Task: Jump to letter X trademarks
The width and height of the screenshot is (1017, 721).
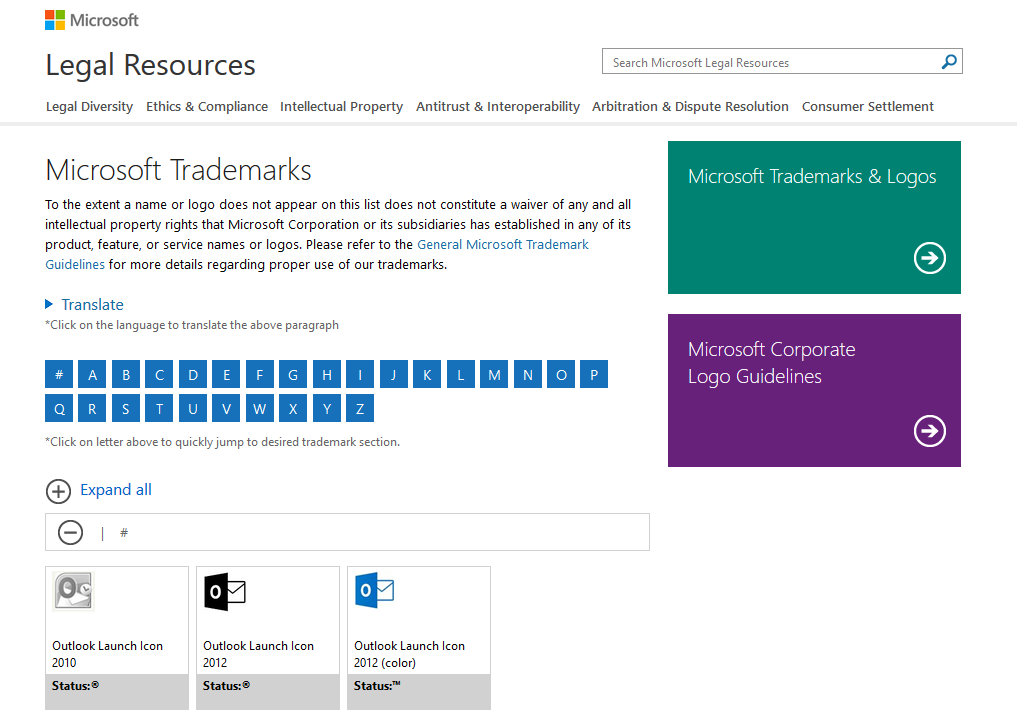Action: 293,408
